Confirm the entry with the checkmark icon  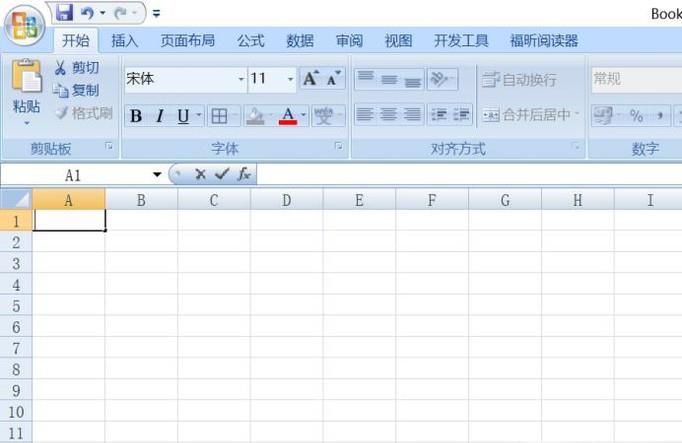pyautogui.click(x=222, y=175)
